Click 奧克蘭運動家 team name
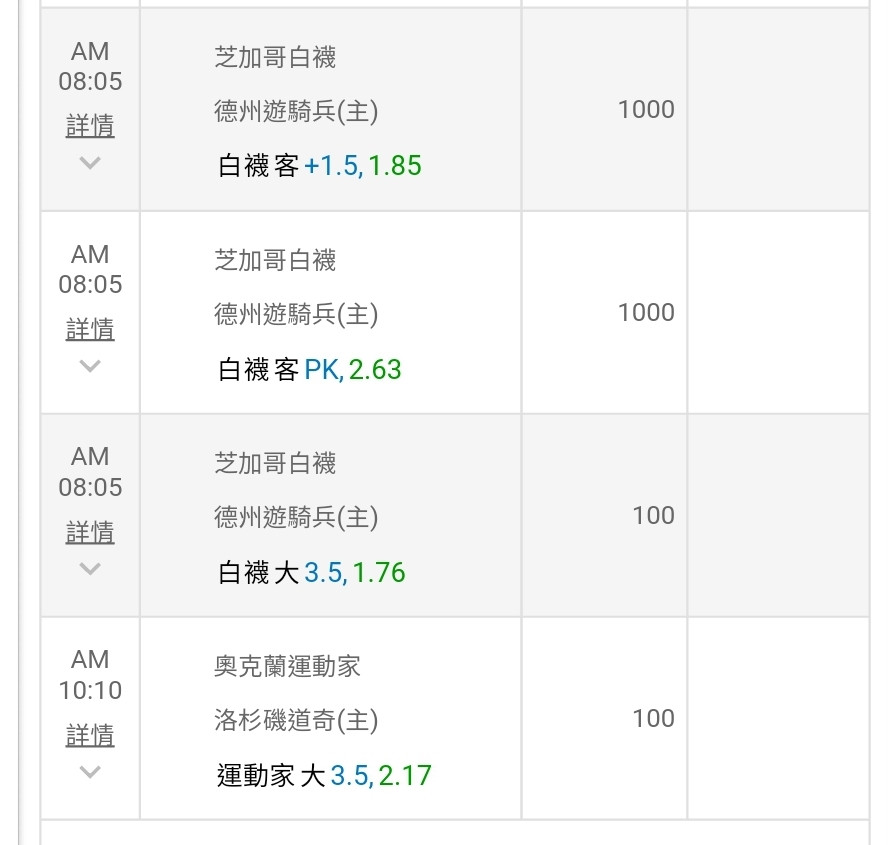 pyautogui.click(x=287, y=666)
